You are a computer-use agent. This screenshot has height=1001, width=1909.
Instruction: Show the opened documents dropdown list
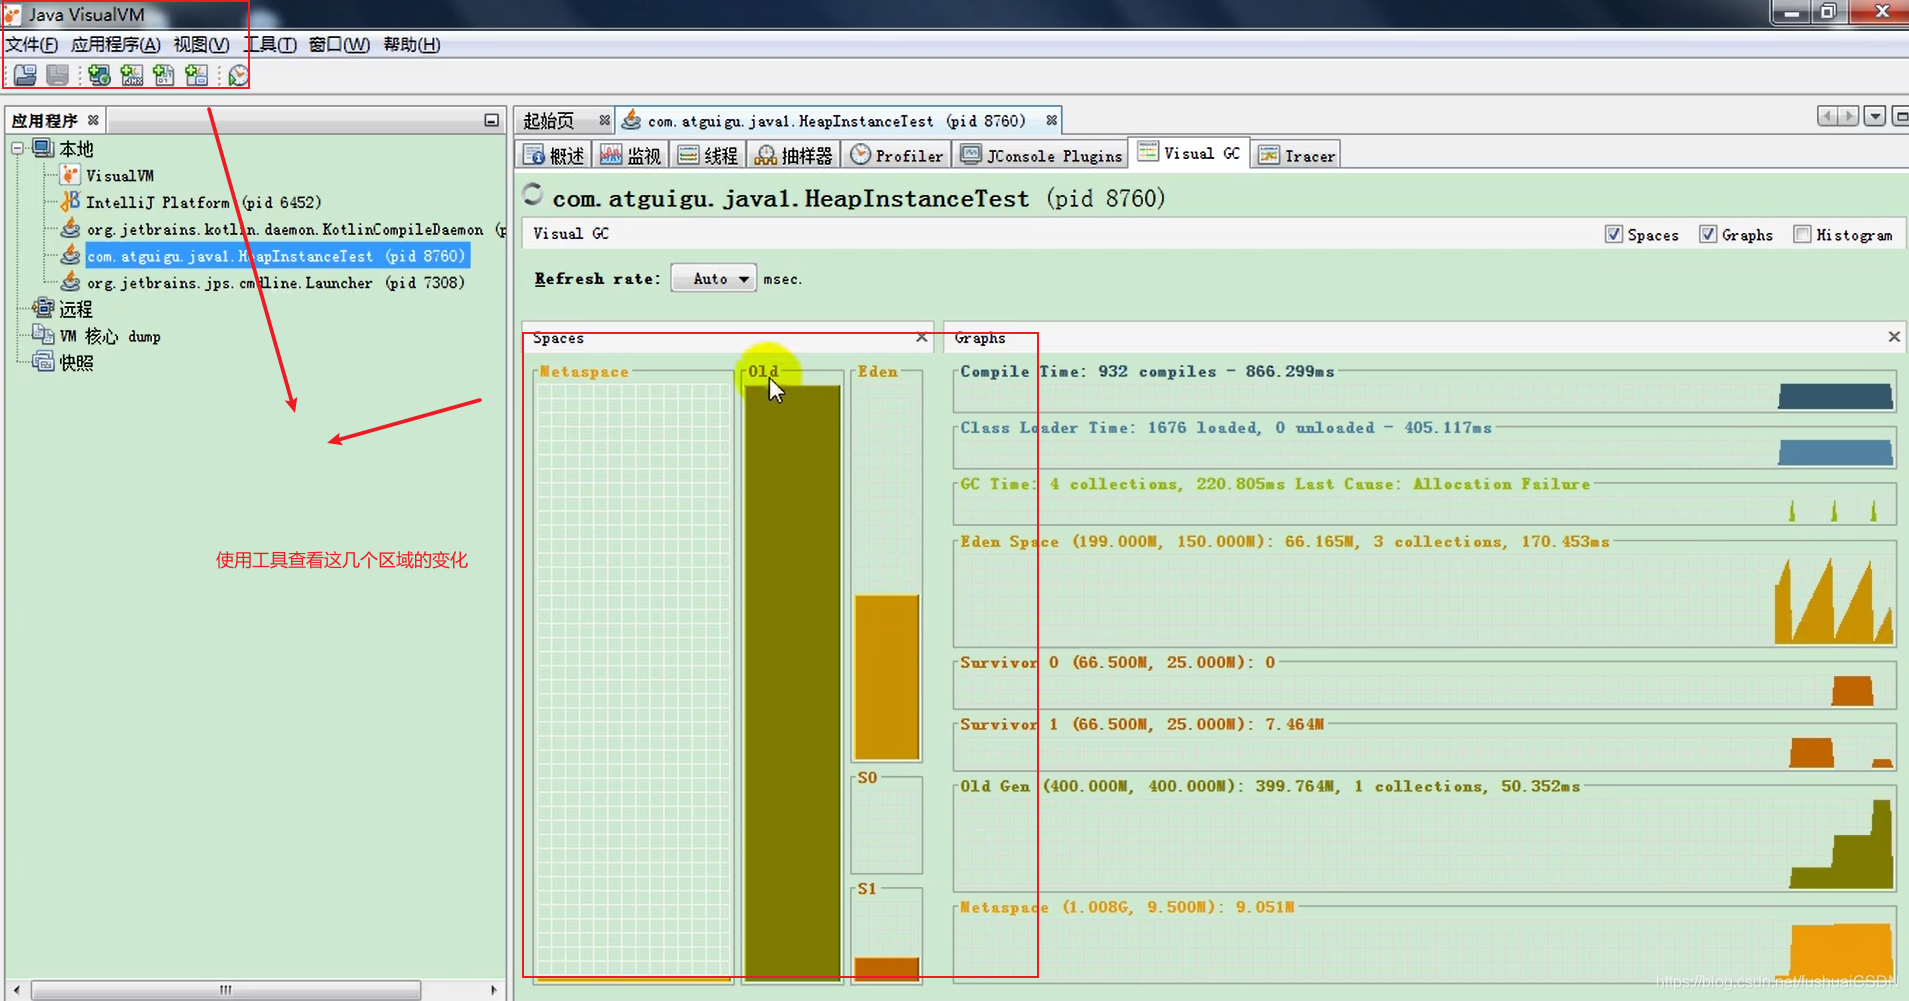[x=1875, y=117]
